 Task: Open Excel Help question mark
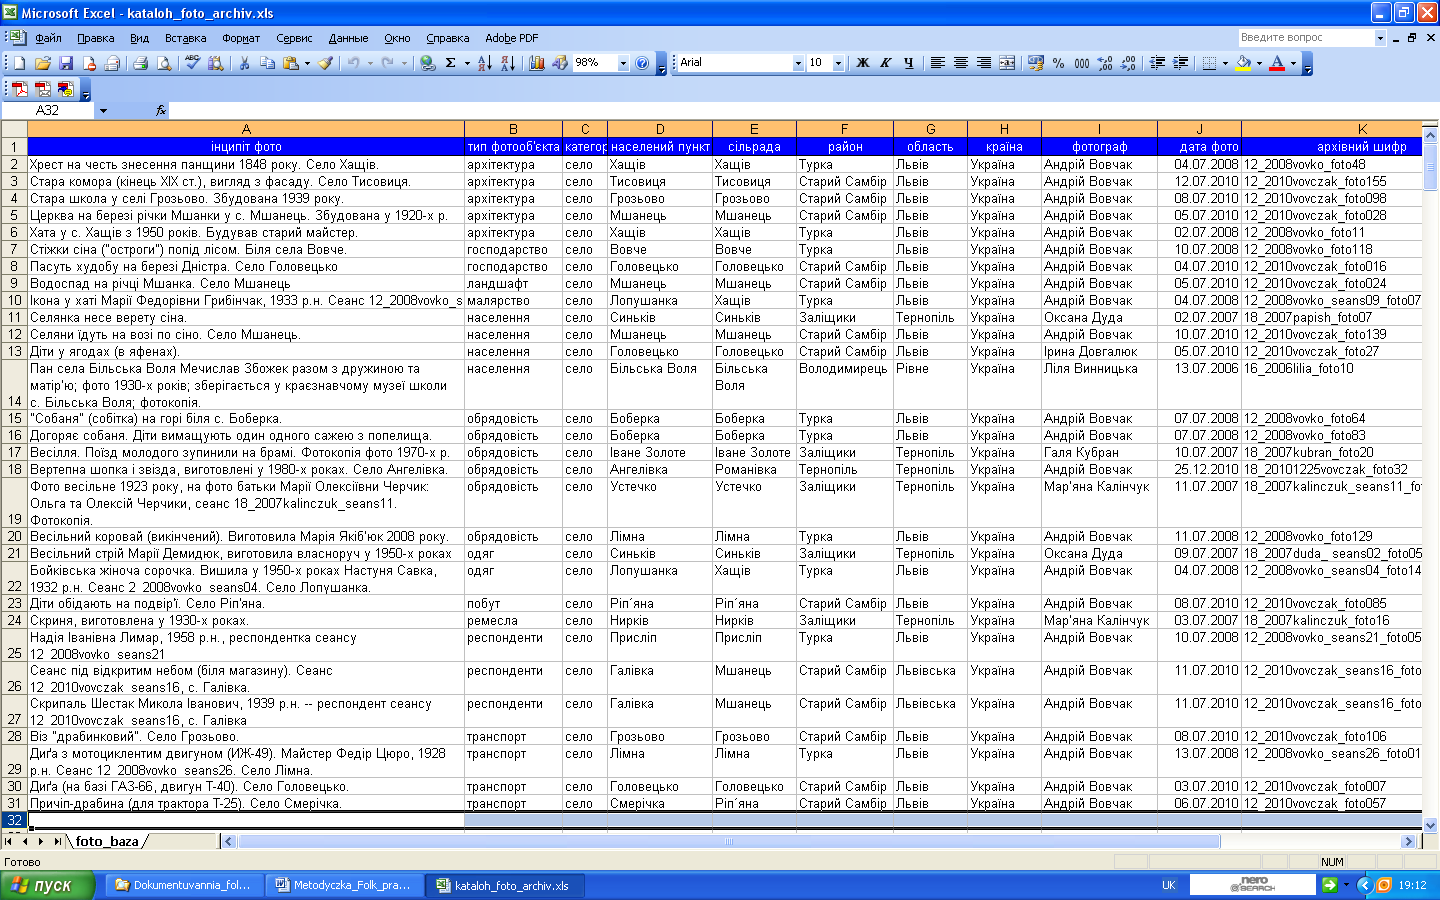(642, 63)
